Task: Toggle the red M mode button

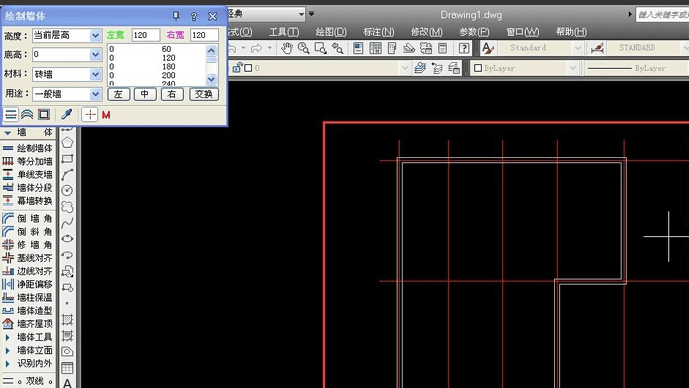Action: click(x=106, y=115)
